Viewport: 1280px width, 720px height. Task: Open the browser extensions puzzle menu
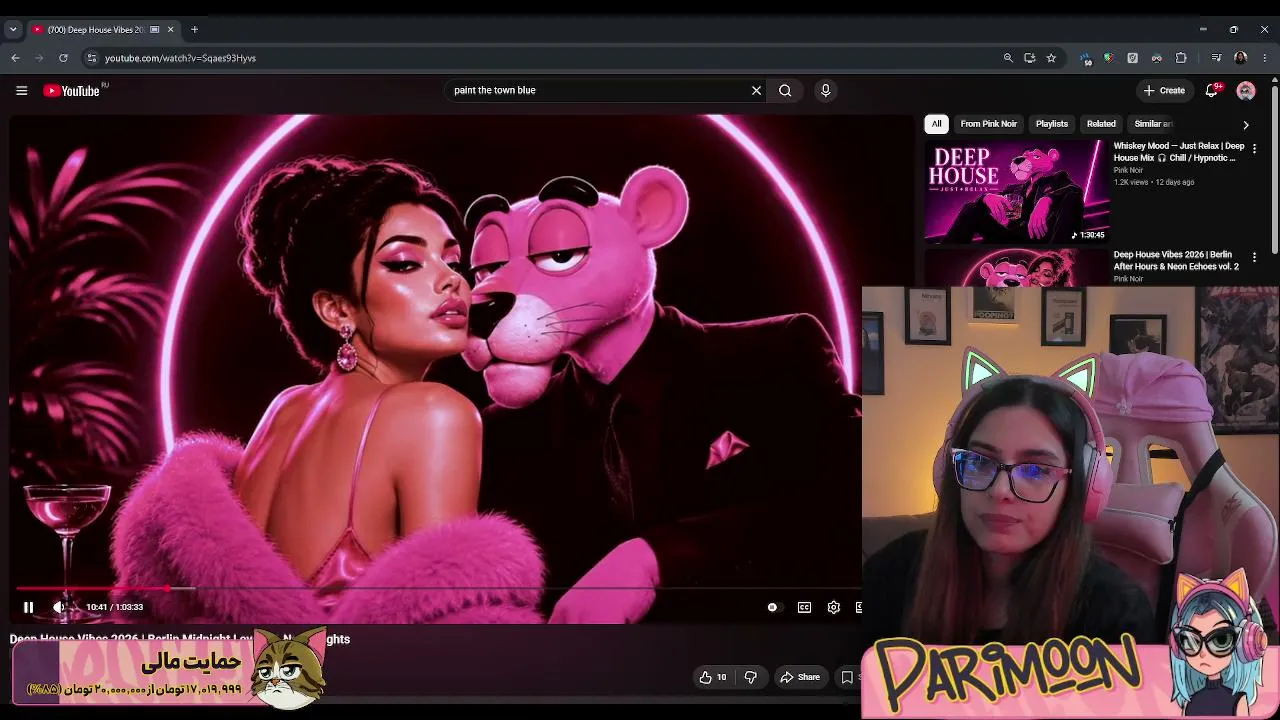click(1181, 58)
